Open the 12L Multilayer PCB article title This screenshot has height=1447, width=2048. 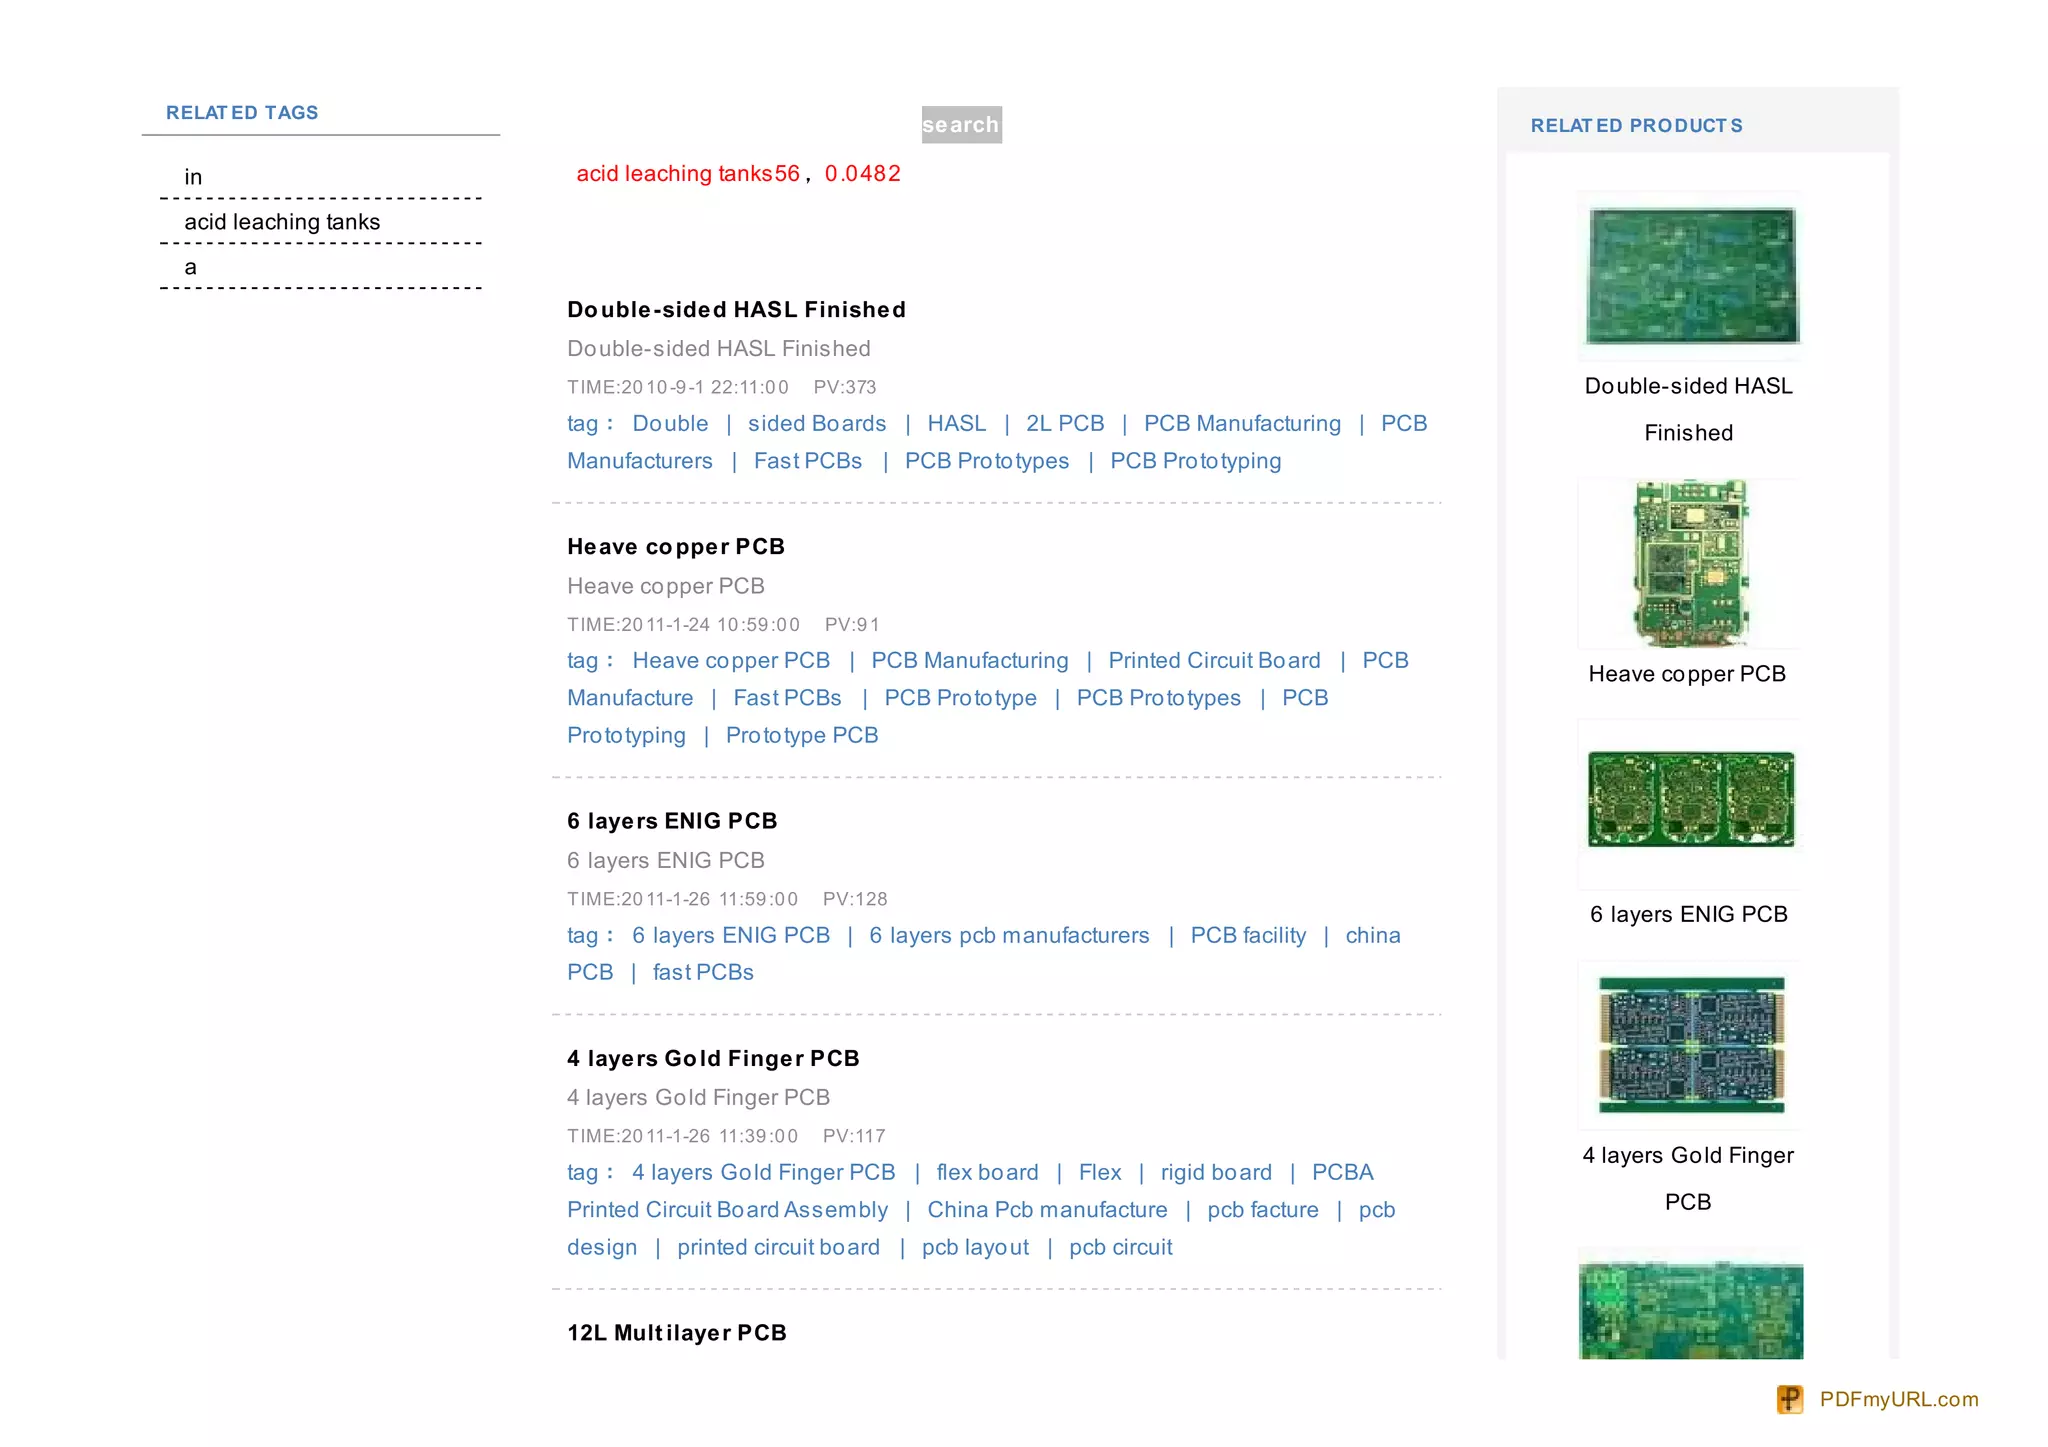(x=677, y=1333)
